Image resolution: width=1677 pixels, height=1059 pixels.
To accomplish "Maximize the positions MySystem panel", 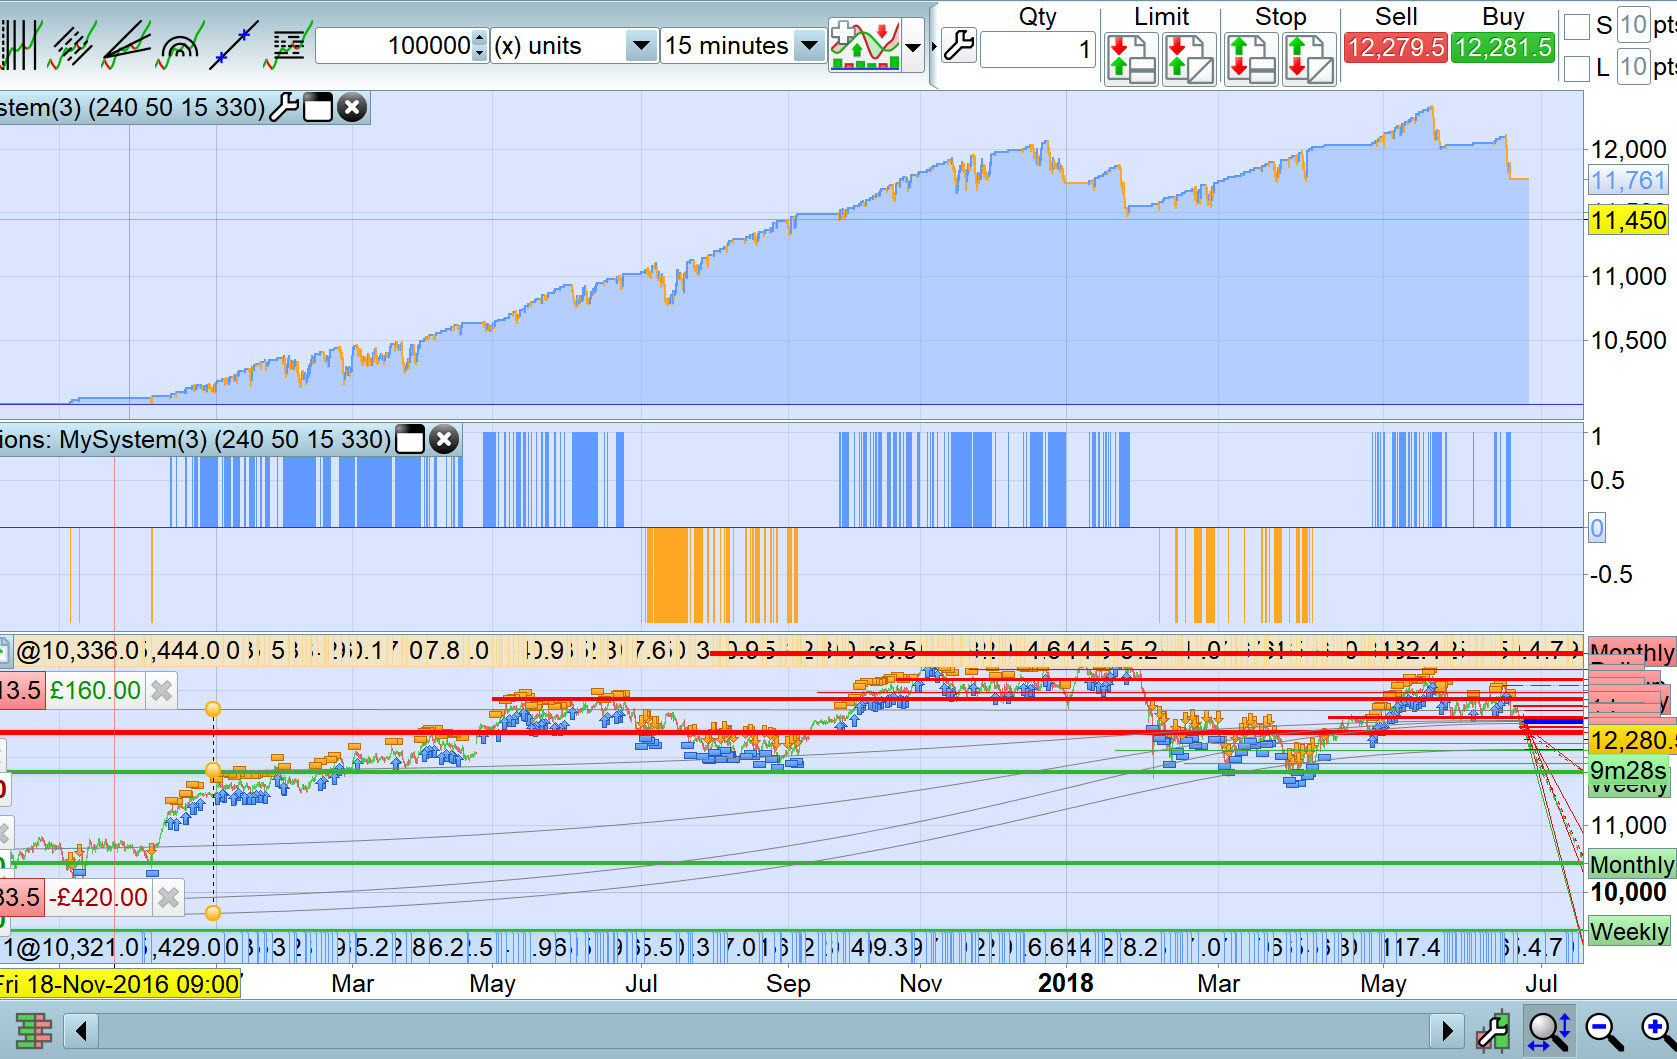I will point(410,439).
